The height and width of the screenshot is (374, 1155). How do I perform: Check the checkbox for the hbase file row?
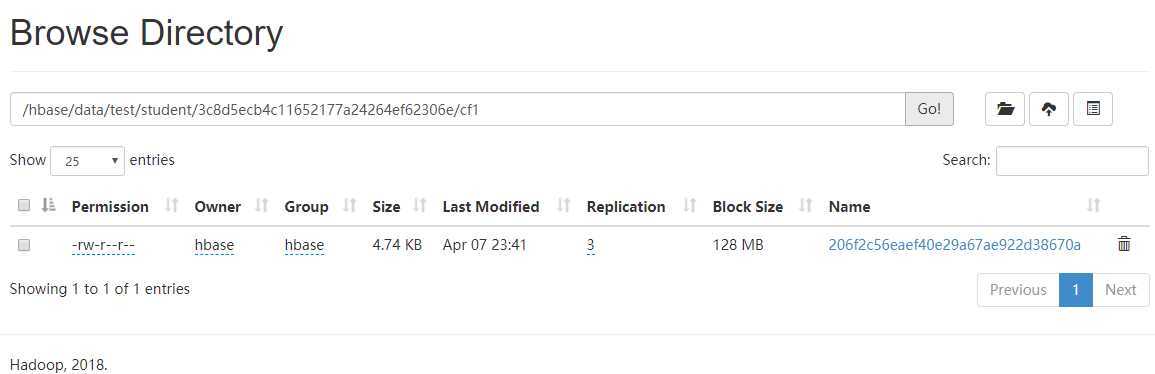(x=24, y=245)
